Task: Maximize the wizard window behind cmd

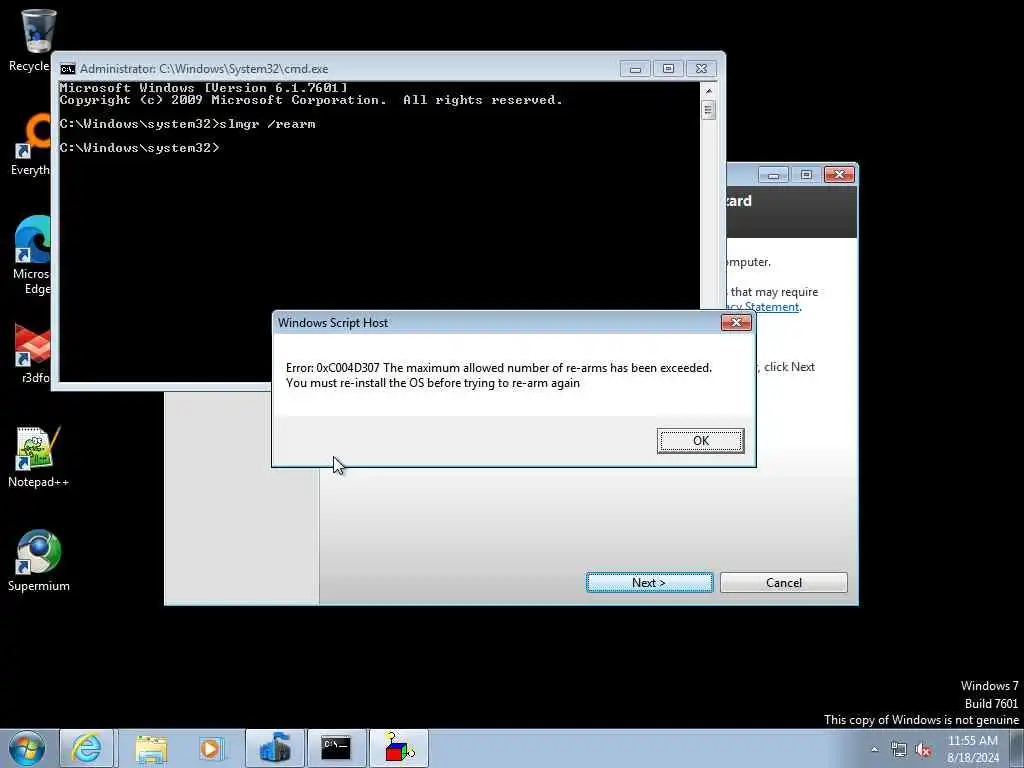Action: (x=806, y=175)
